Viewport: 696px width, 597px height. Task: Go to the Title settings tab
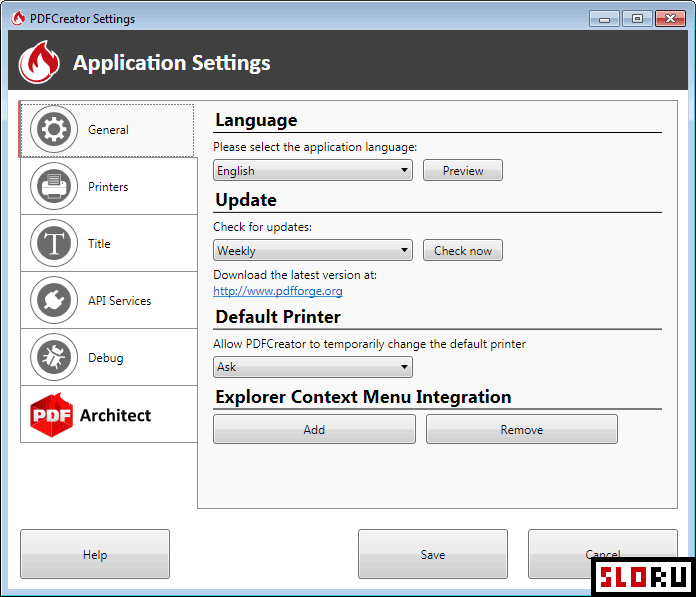click(109, 243)
